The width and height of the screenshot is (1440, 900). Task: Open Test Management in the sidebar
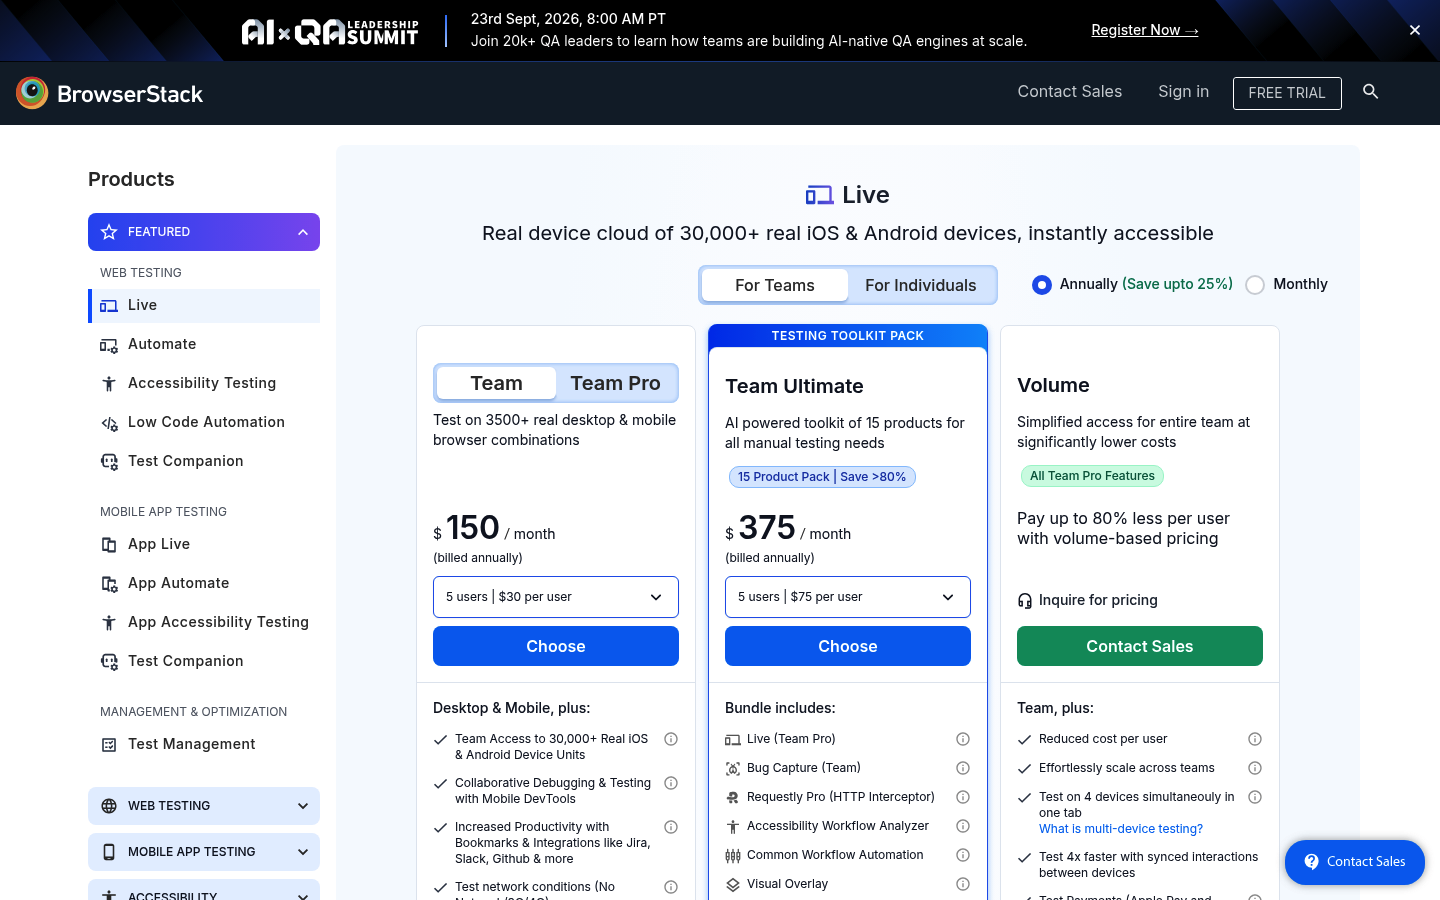(204, 744)
